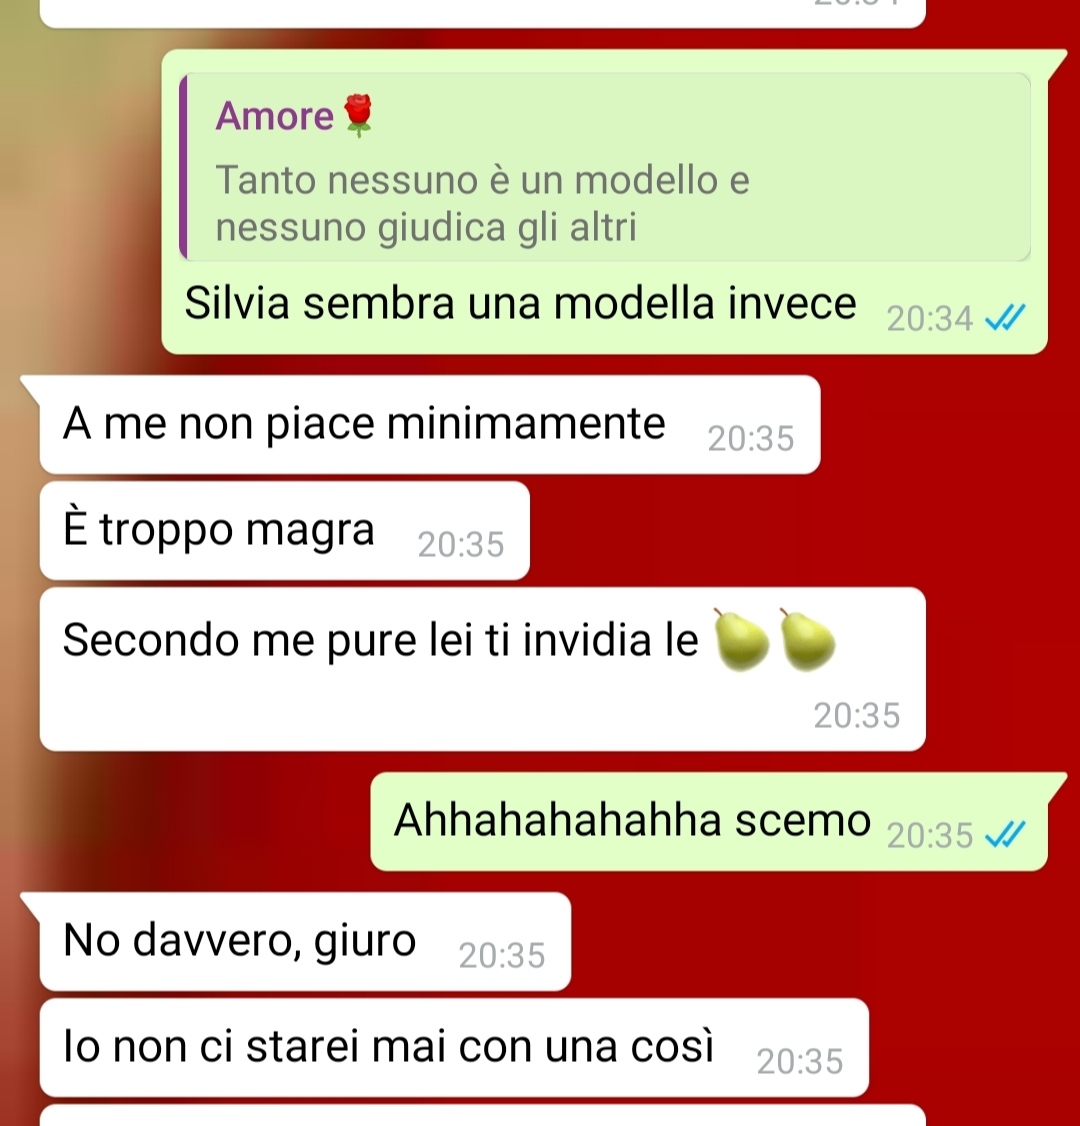This screenshot has height=1126, width=1080.
Task: Tap the 'No davvero, giuro' message
Action: [x=305, y=941]
